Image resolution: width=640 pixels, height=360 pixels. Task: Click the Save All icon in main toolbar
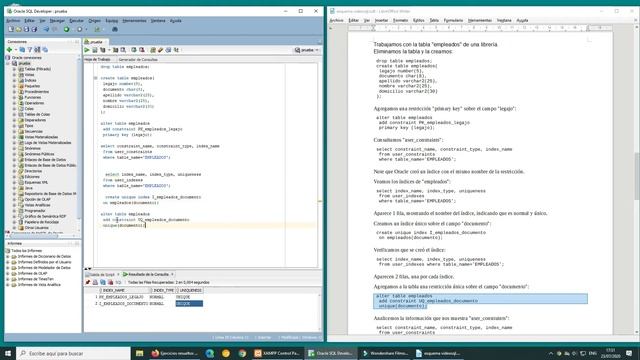coord(34,29)
